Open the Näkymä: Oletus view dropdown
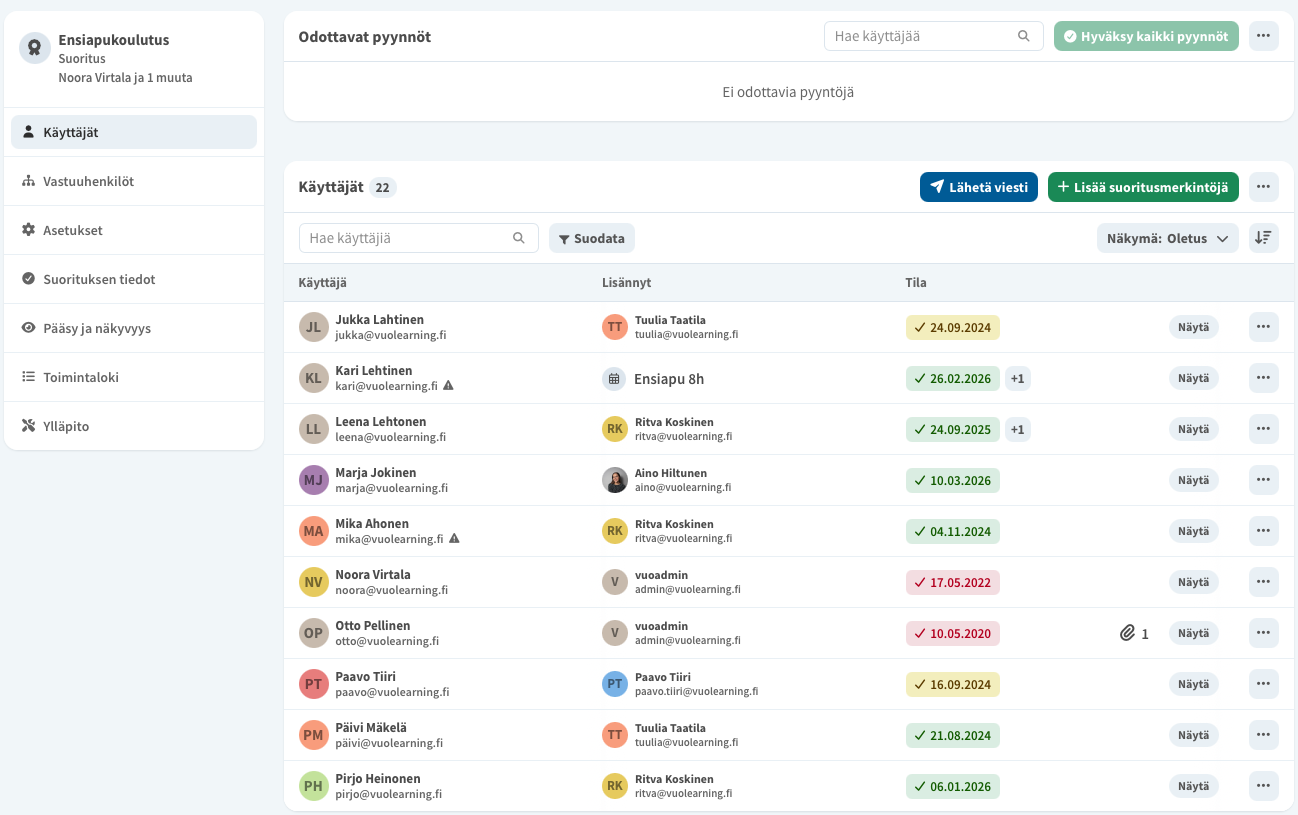The width and height of the screenshot is (1298, 815). [x=1167, y=238]
